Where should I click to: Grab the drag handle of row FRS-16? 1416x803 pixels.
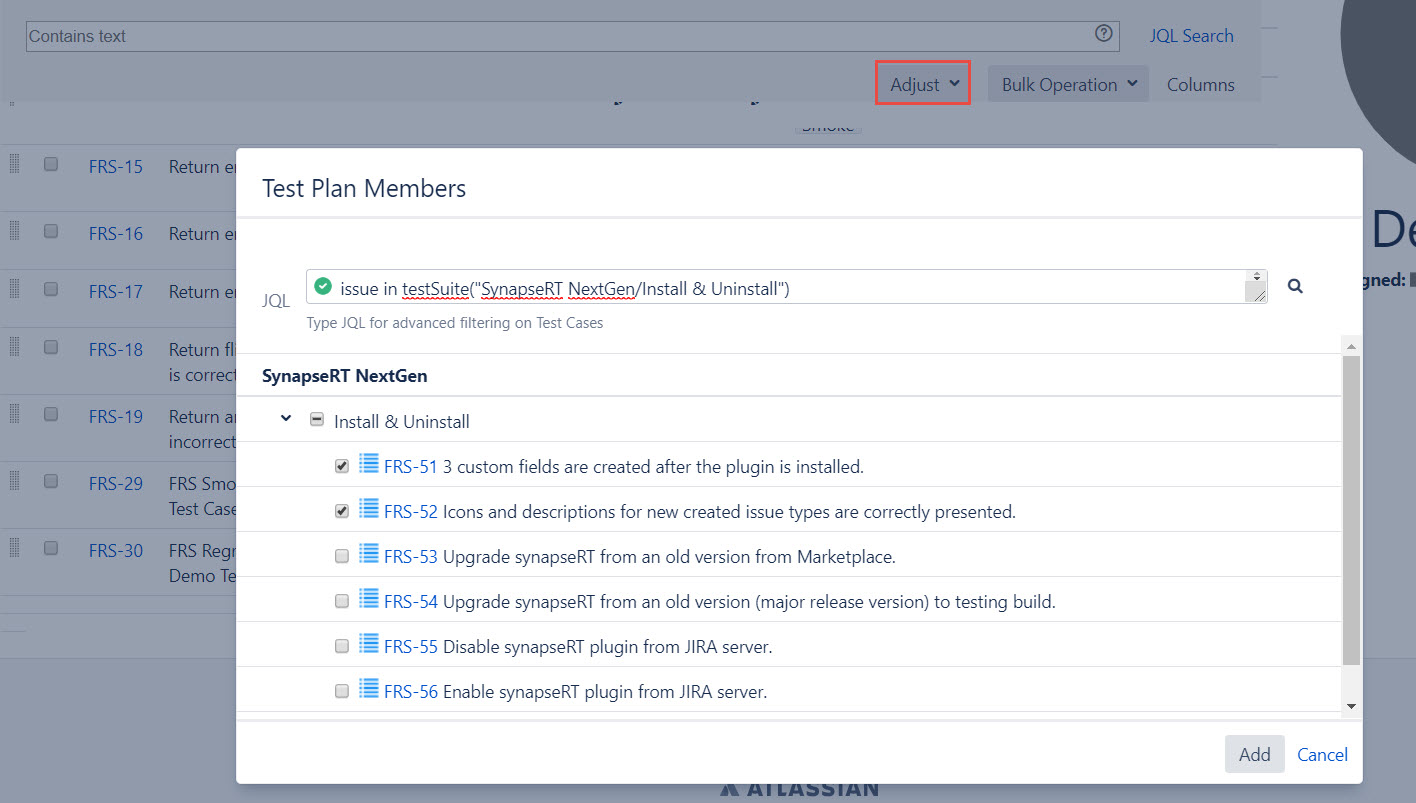tap(15, 231)
